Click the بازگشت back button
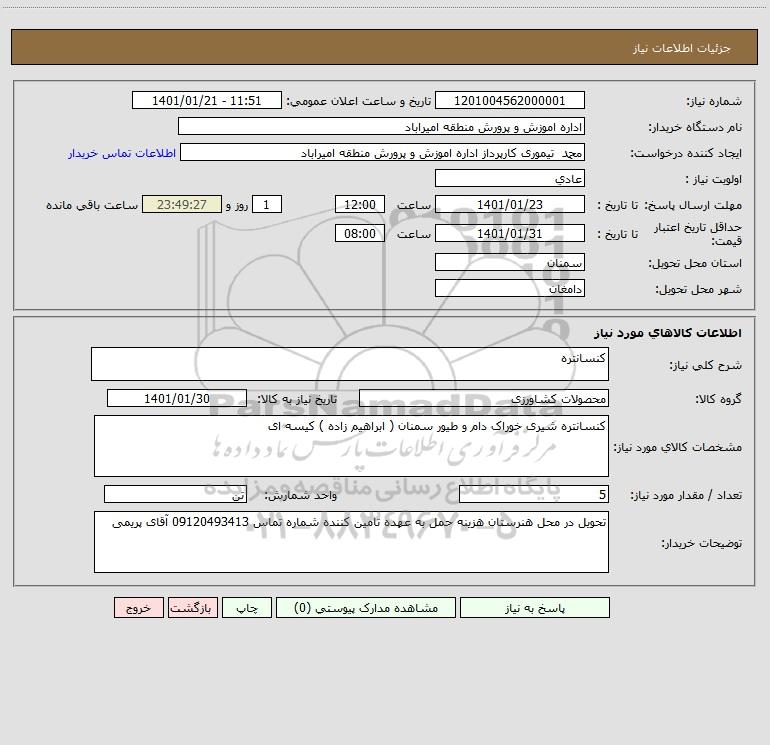 coord(192,607)
